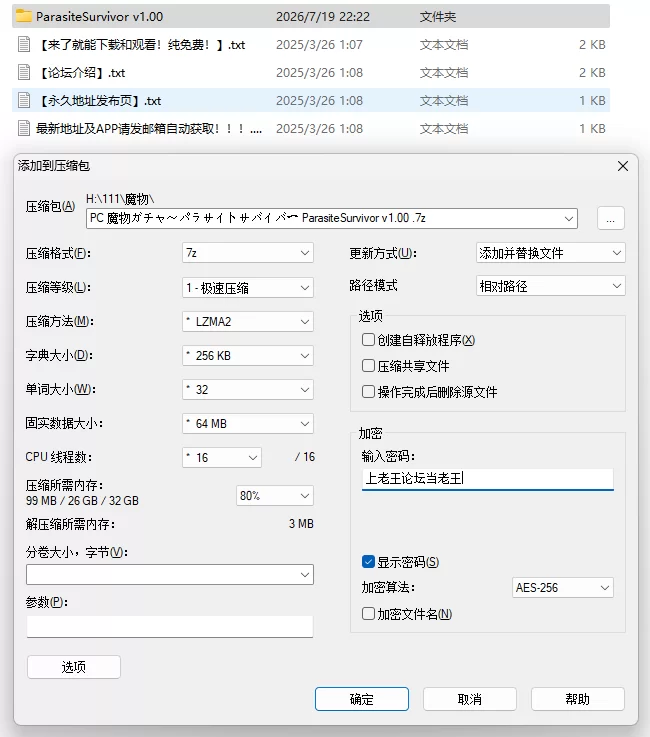Enable 创建自释放程序 checkbox
Screen dimensions: 650x737
[368, 339]
